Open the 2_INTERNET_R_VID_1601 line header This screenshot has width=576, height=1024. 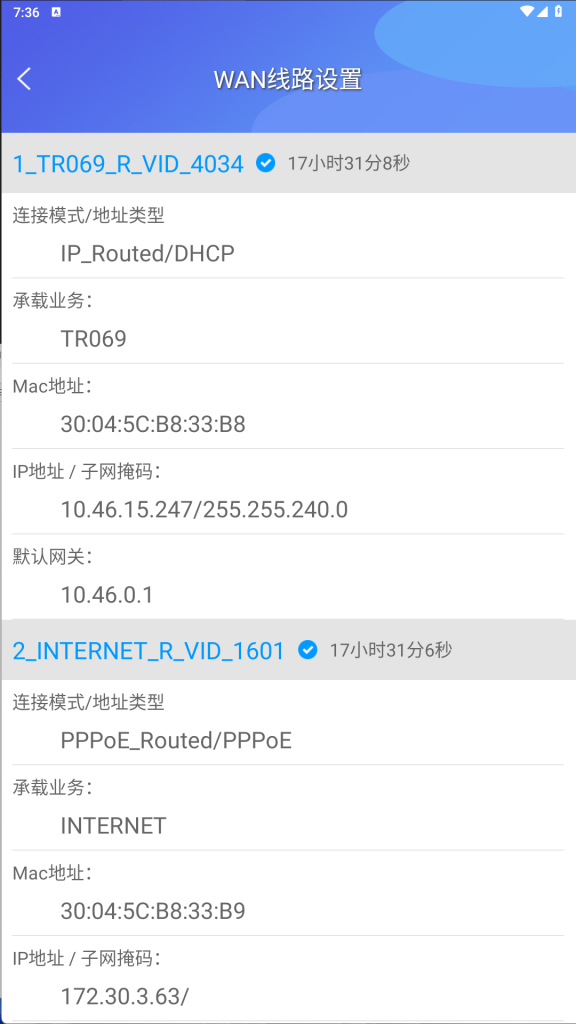click(288, 650)
